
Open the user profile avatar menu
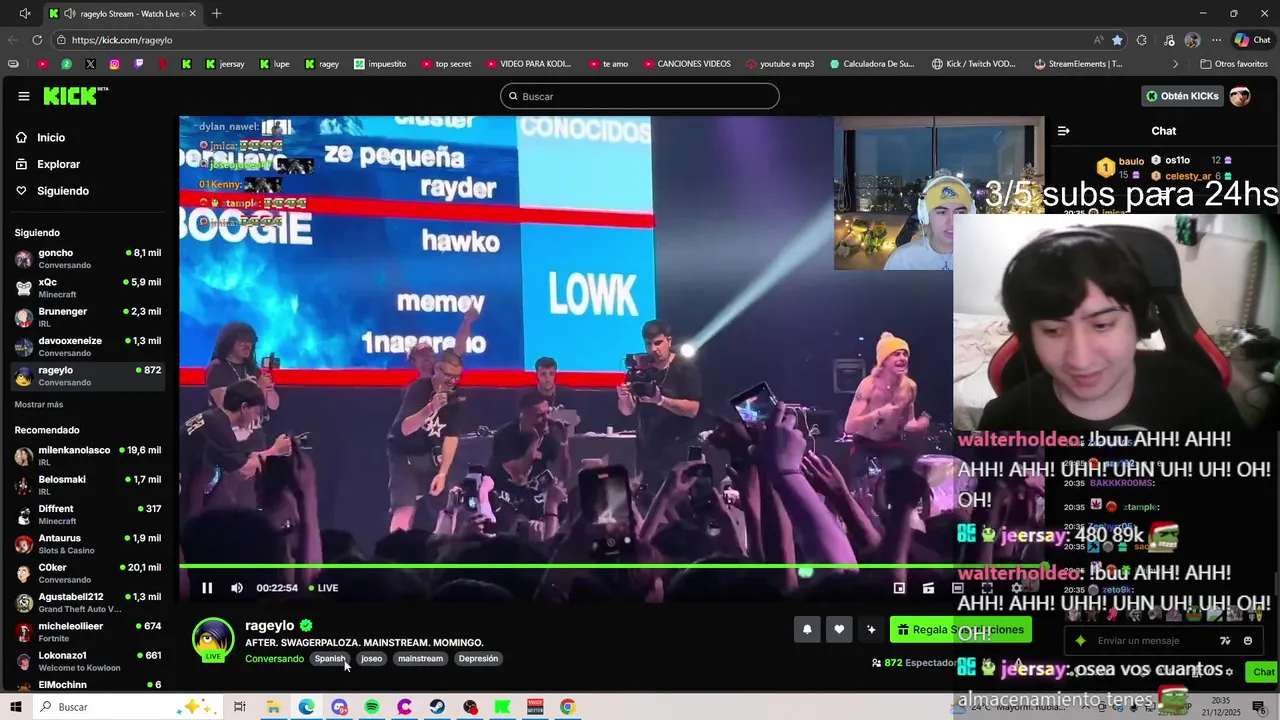pos(1240,96)
